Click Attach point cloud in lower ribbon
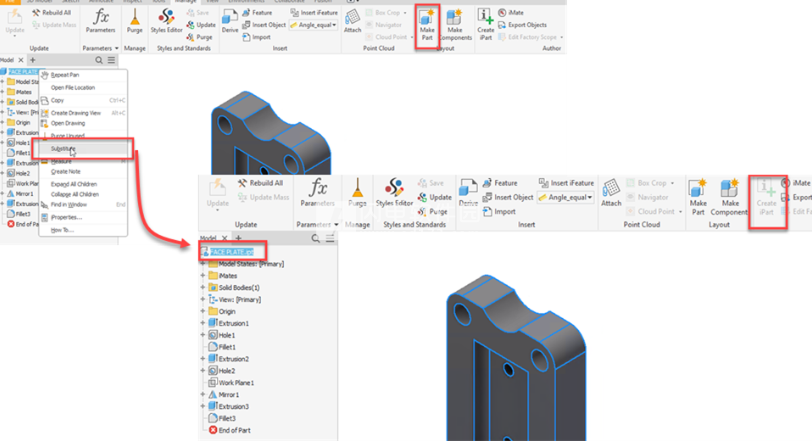Screen dimensions: 812x441 (x=611, y=192)
